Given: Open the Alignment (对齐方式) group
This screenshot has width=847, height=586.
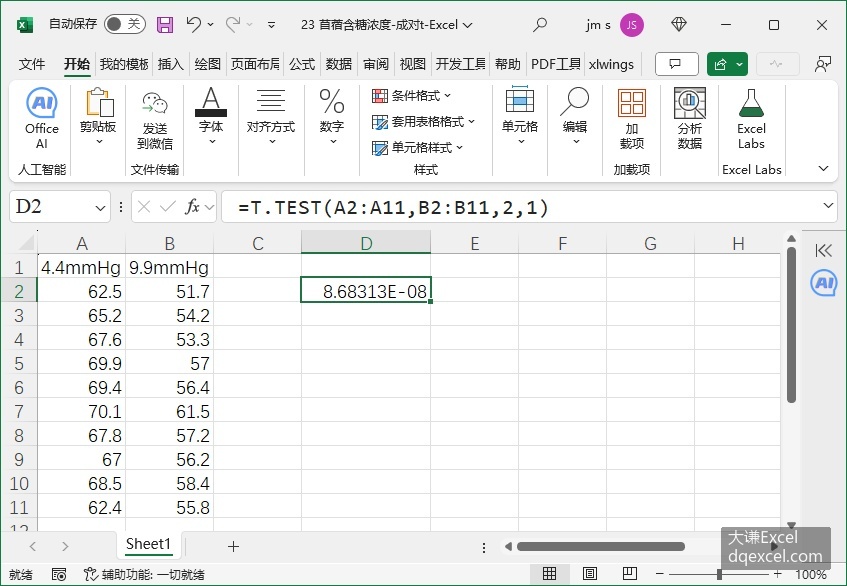Looking at the screenshot, I should point(271,117).
